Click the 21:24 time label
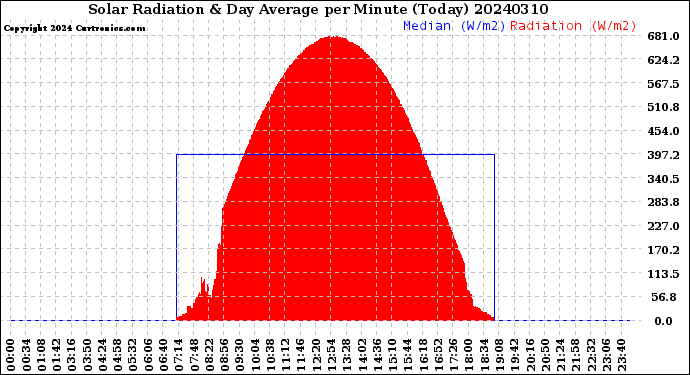The width and height of the screenshot is (690, 375). coord(561,355)
